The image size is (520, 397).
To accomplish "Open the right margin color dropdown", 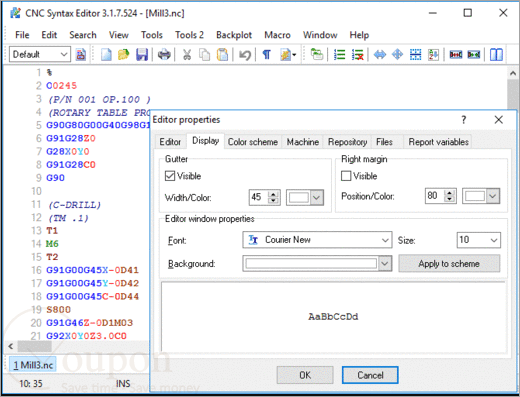I will [x=493, y=196].
